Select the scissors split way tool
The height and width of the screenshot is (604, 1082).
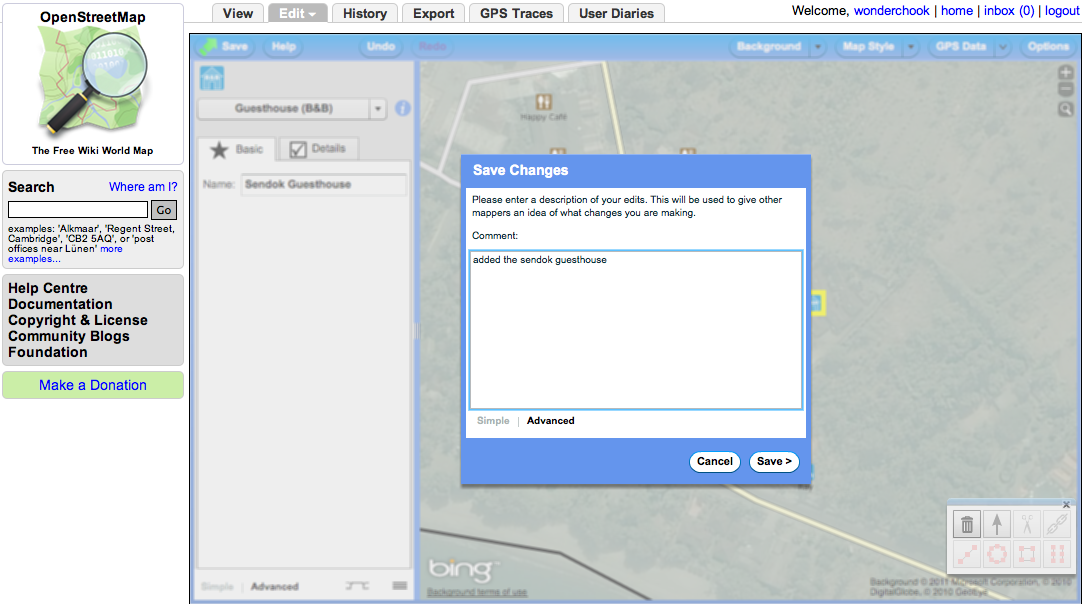[1027, 525]
